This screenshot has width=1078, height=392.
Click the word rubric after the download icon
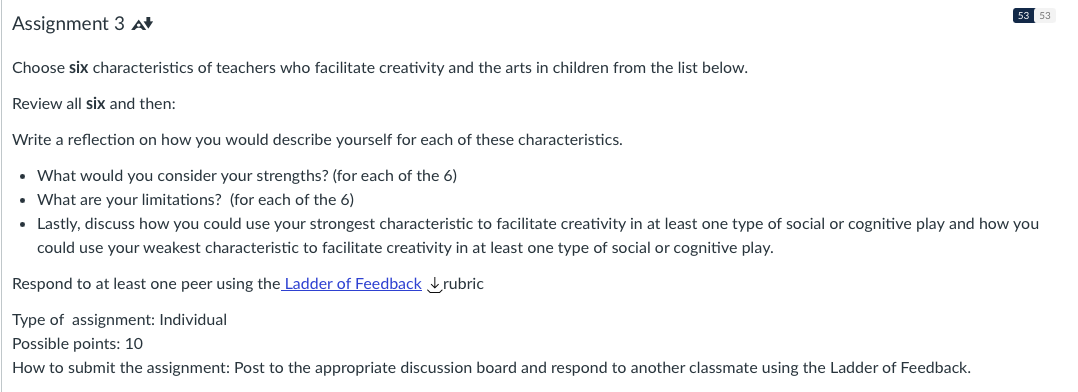point(463,284)
